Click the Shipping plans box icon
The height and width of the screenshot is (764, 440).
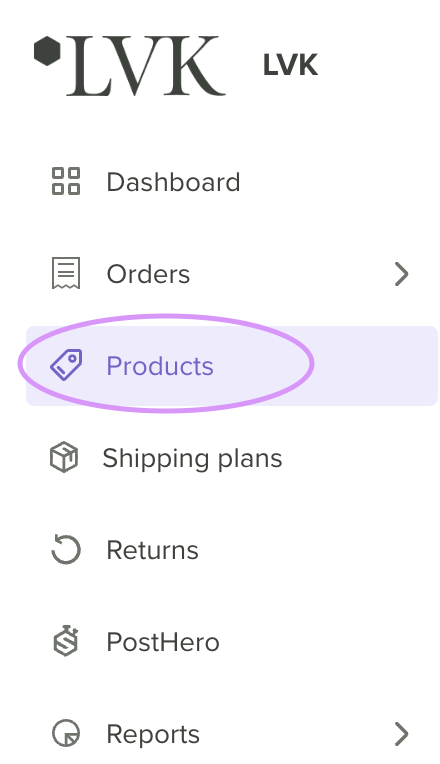click(x=64, y=457)
